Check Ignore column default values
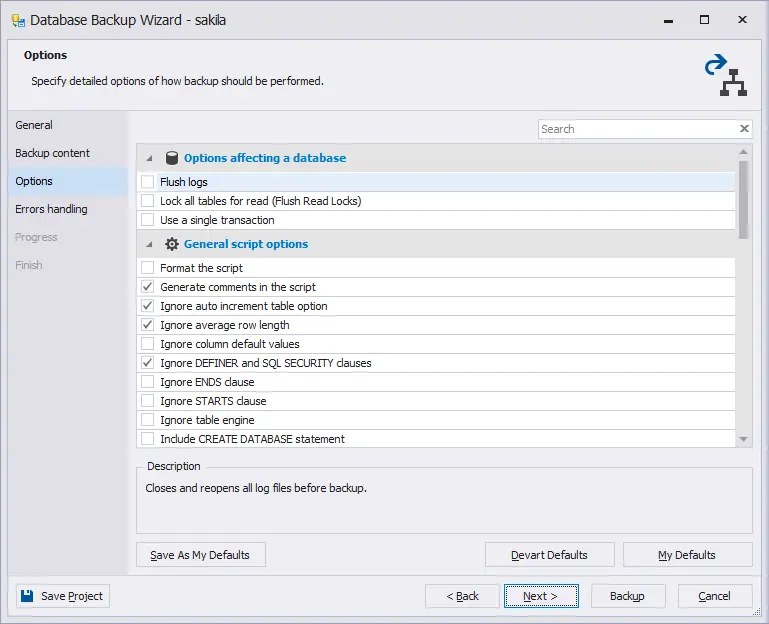 (x=147, y=343)
